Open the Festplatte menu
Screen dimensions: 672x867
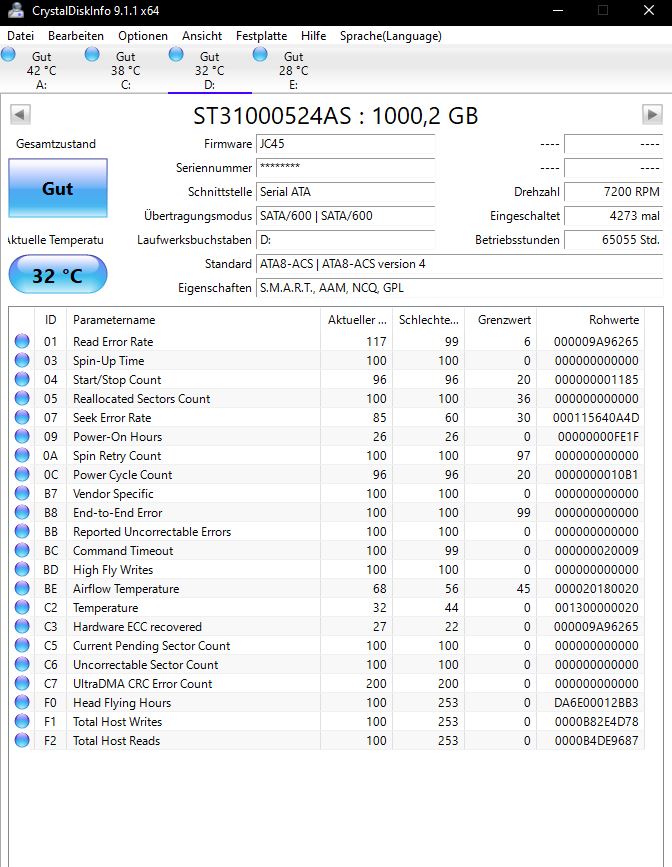coord(261,36)
